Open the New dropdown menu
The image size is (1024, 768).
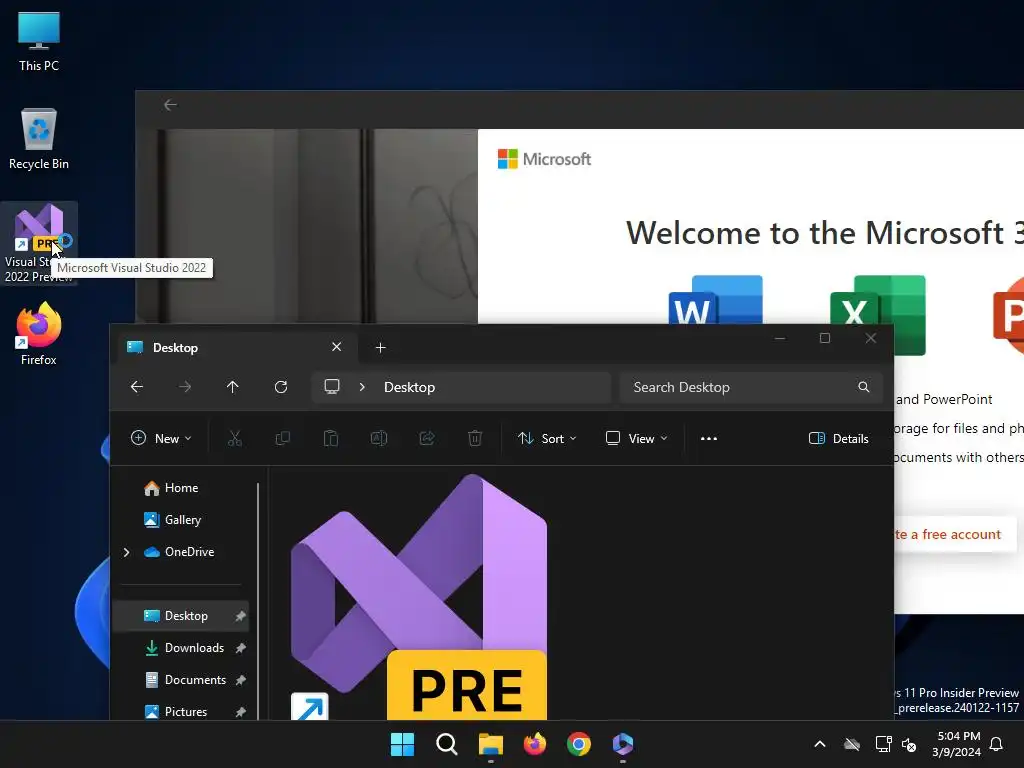[161, 438]
